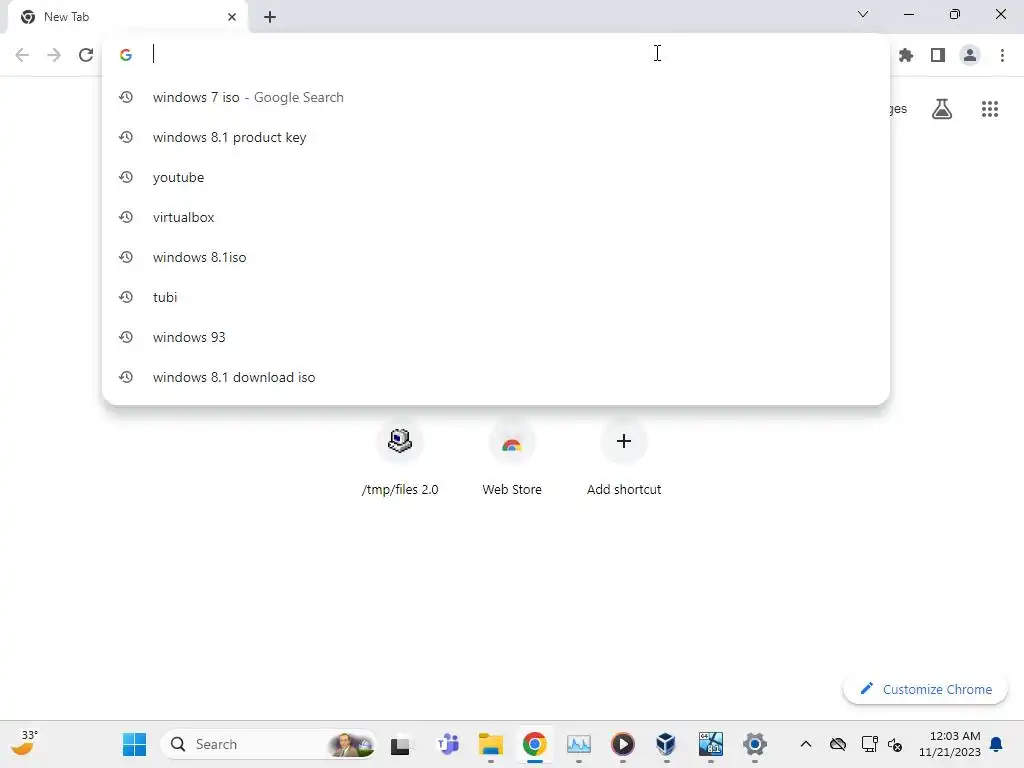Show hidden system tray icons
The image size is (1024, 768).
[806, 744]
